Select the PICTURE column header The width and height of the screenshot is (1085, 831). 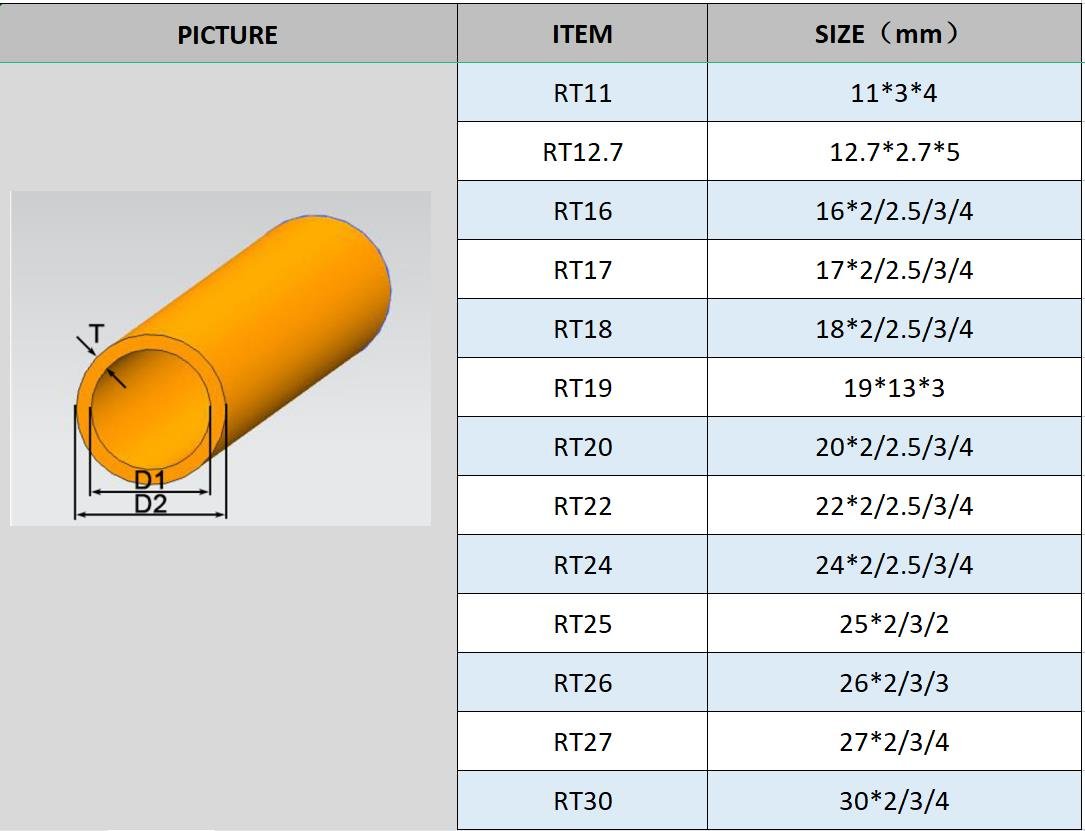coord(227,35)
